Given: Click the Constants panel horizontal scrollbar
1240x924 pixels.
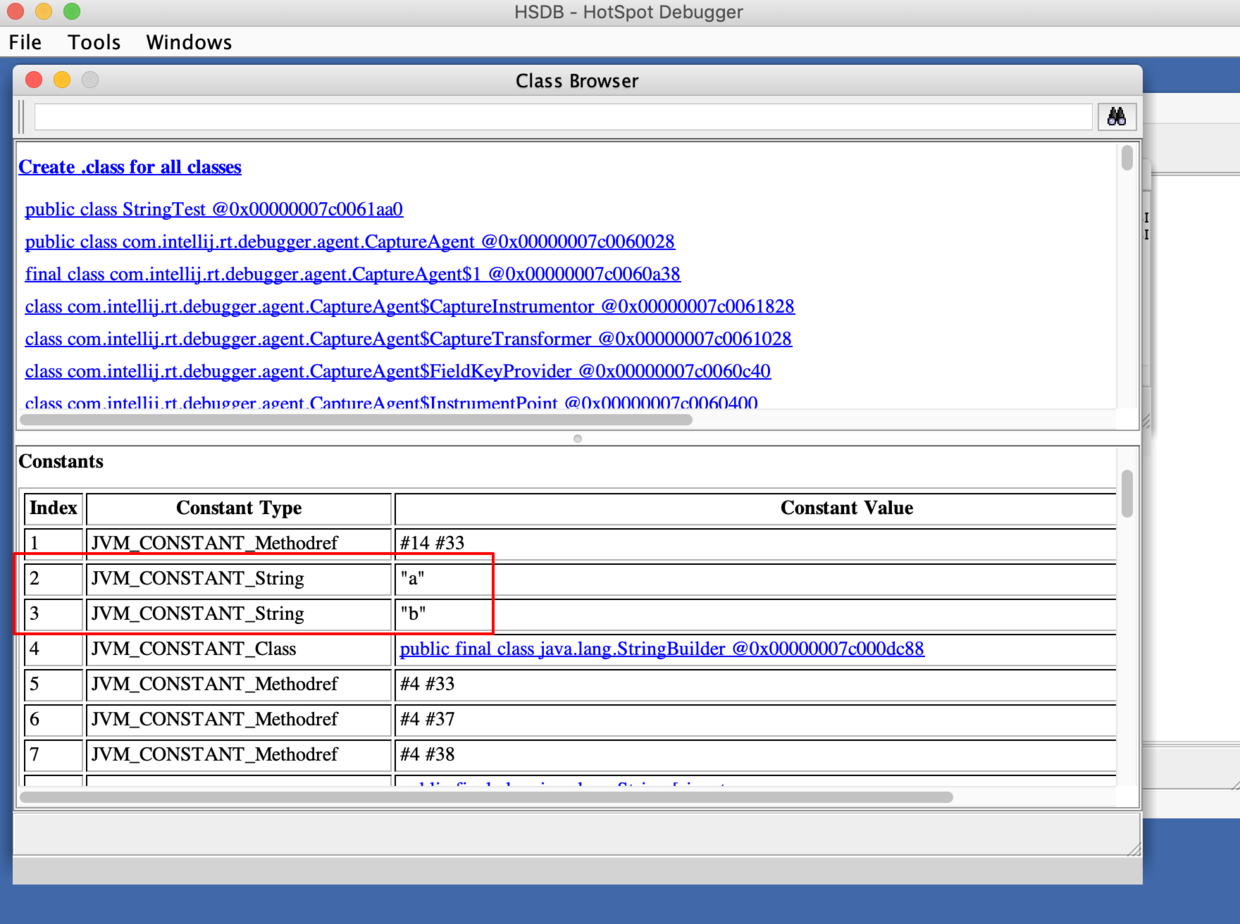Looking at the screenshot, I should click(x=486, y=797).
